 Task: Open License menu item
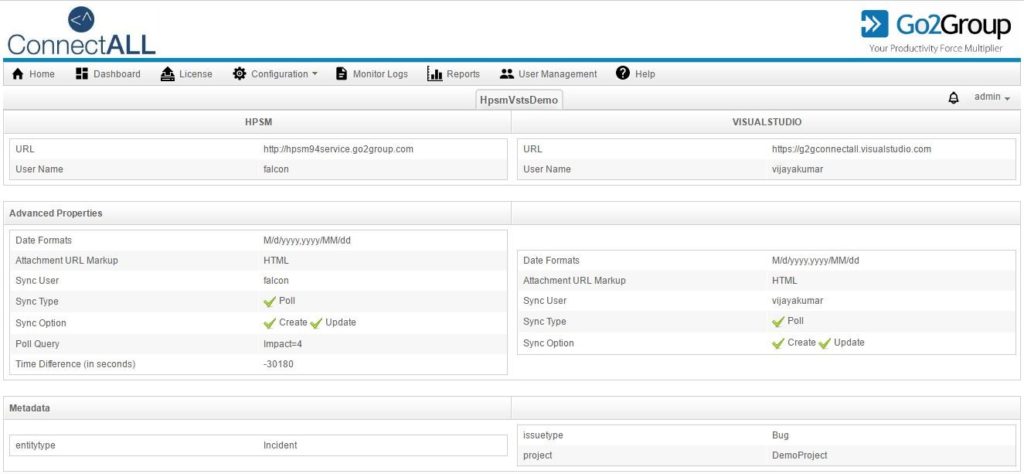[187, 74]
